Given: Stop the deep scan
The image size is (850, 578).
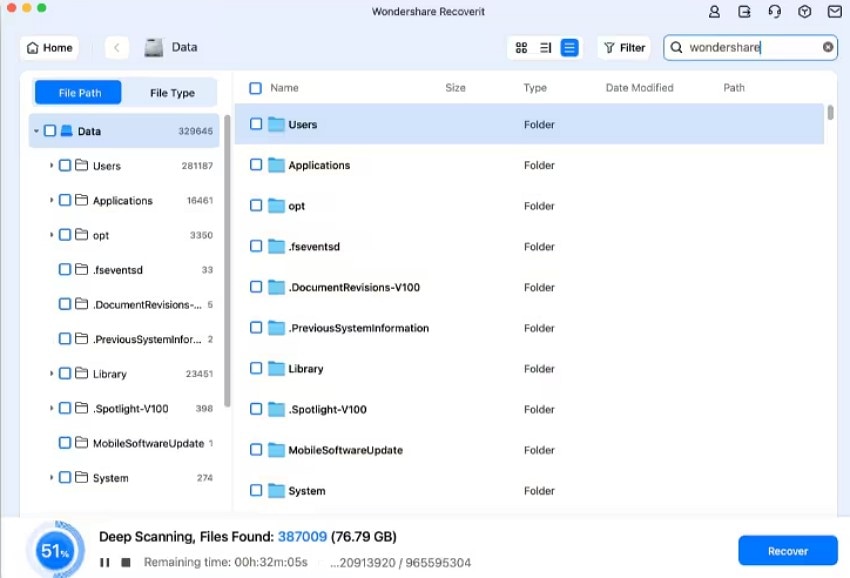Looking at the screenshot, I should [x=126, y=562].
